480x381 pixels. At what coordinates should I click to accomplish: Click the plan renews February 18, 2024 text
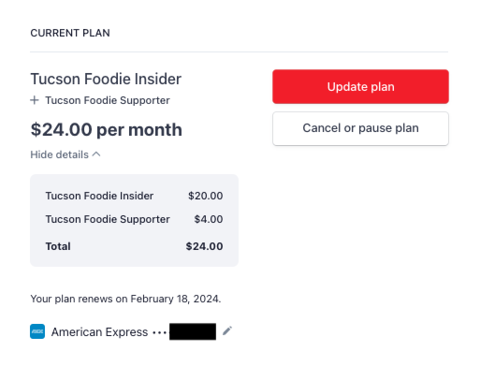(x=126, y=299)
